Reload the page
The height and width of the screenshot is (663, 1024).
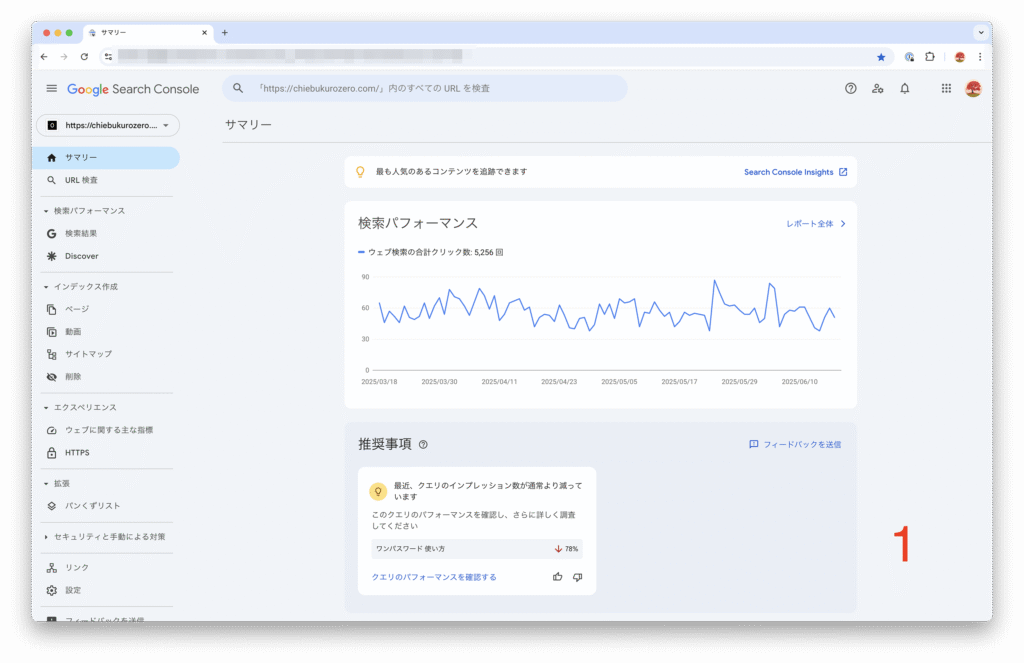(84, 57)
